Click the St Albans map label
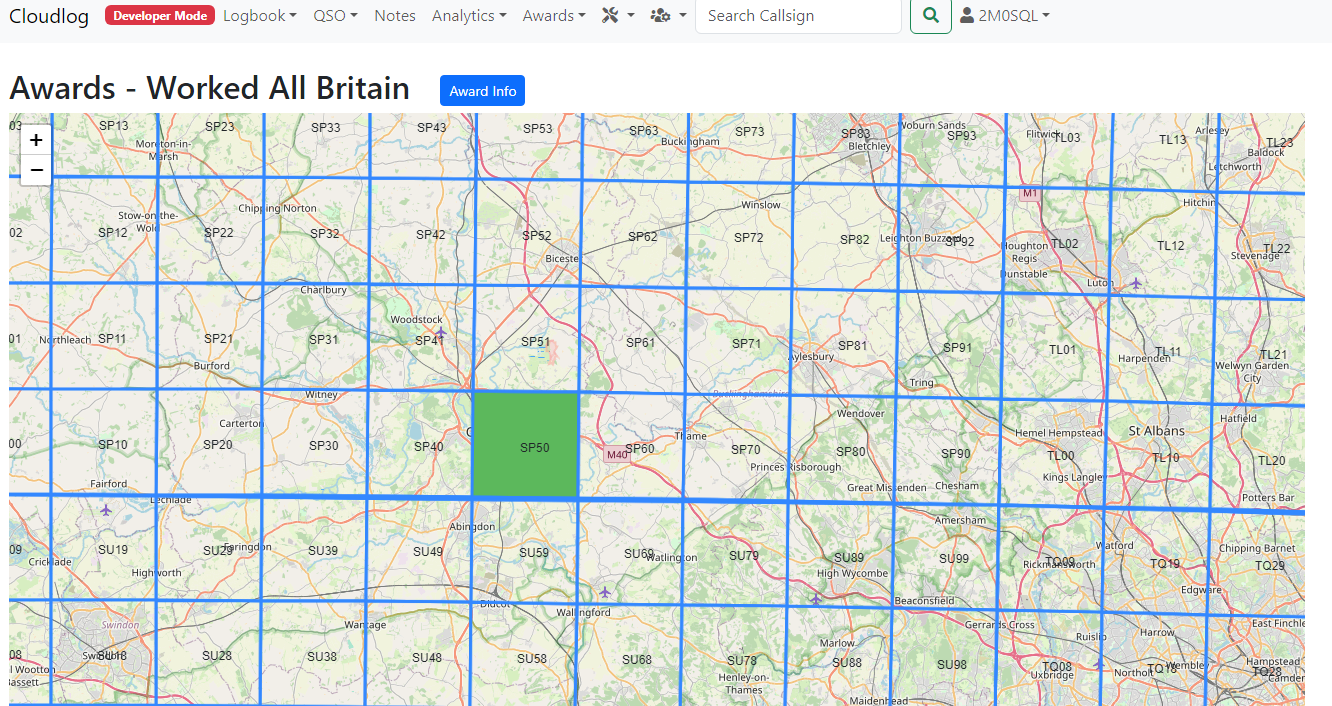1332x706 pixels. pos(1156,431)
